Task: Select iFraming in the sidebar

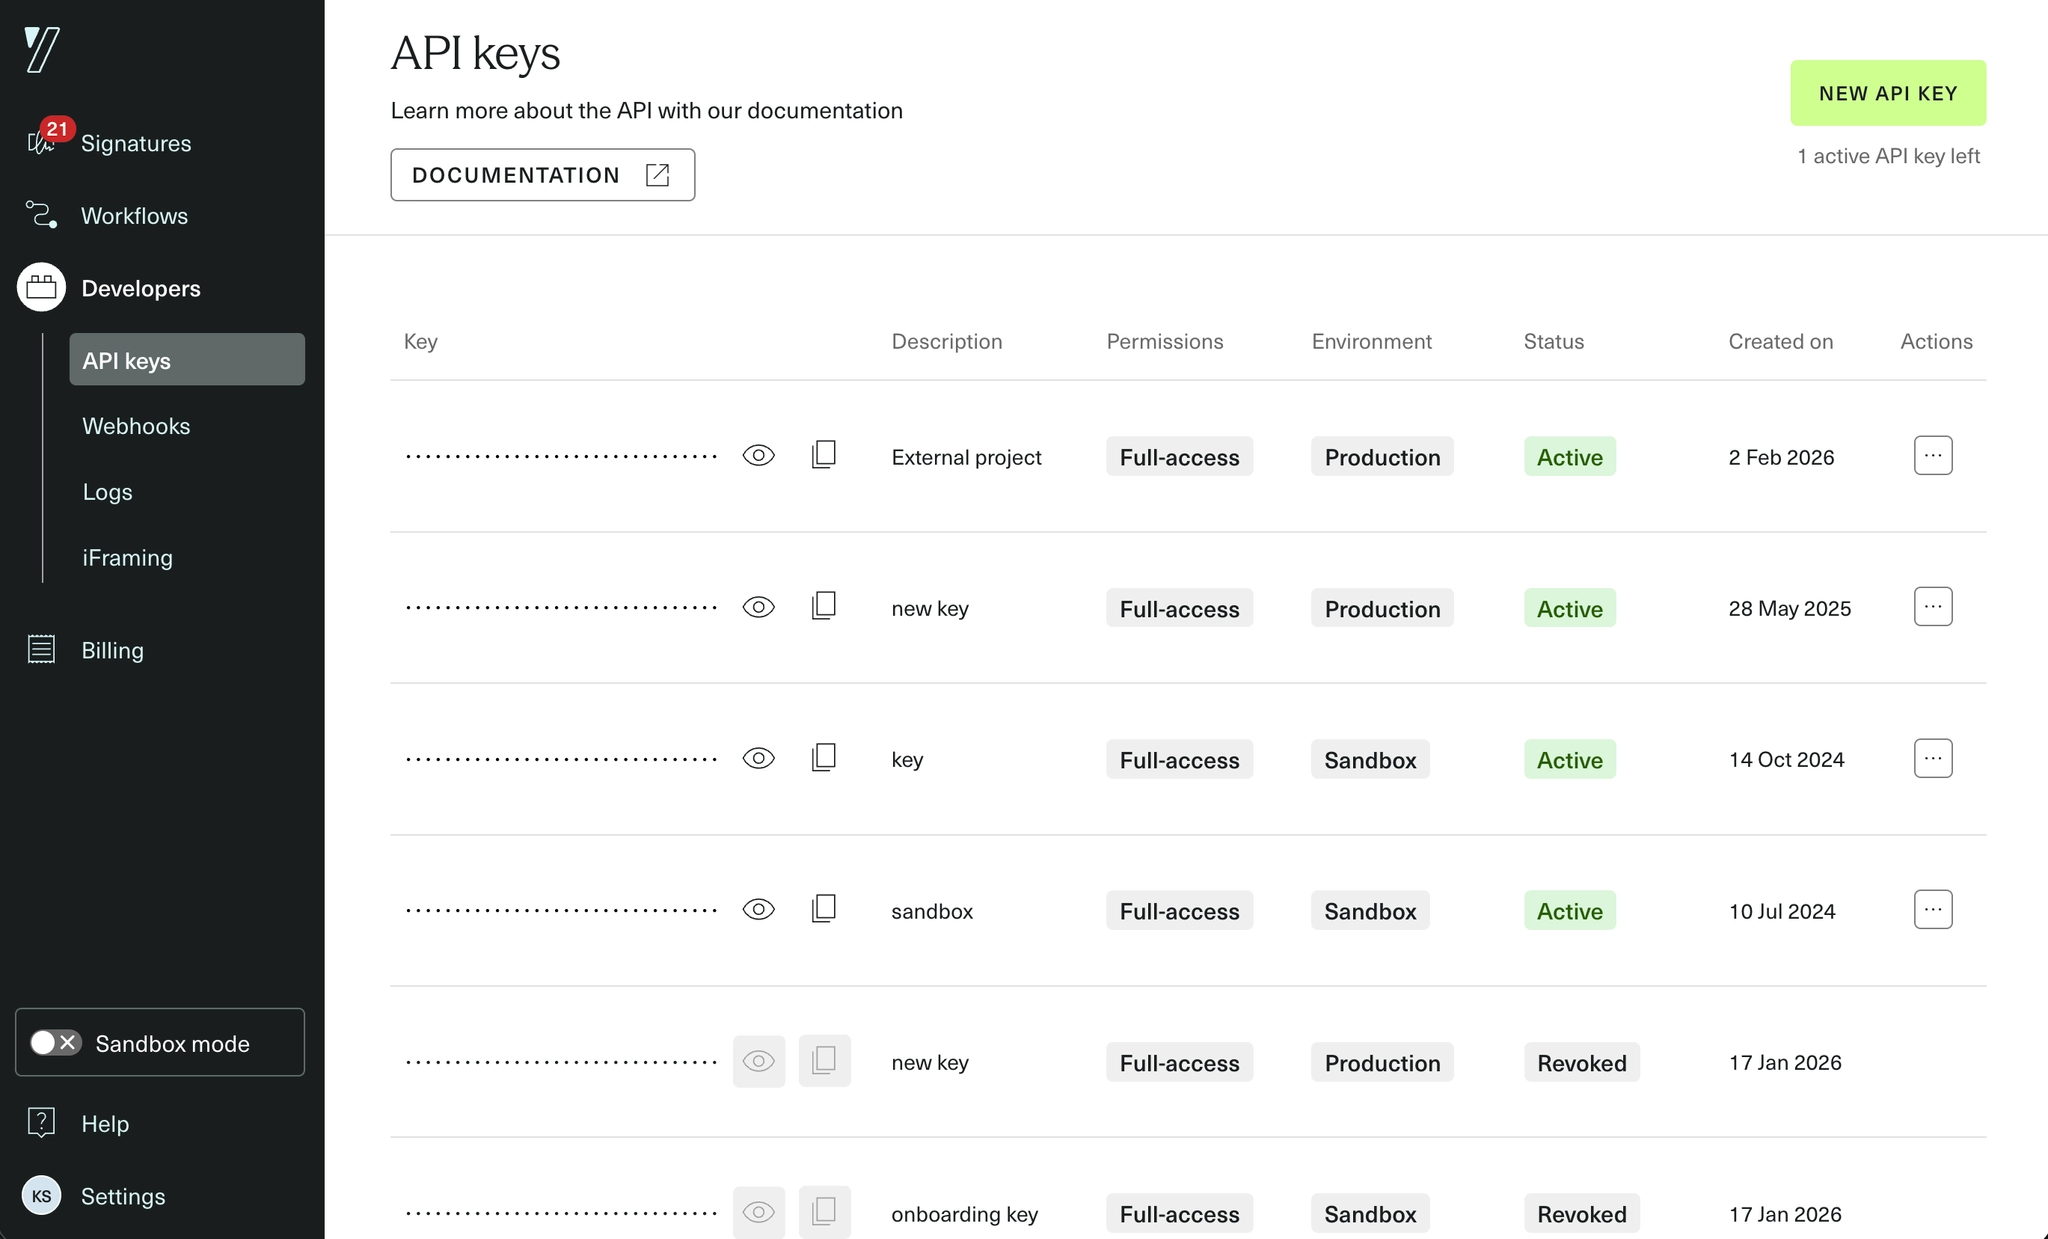Action: (127, 558)
